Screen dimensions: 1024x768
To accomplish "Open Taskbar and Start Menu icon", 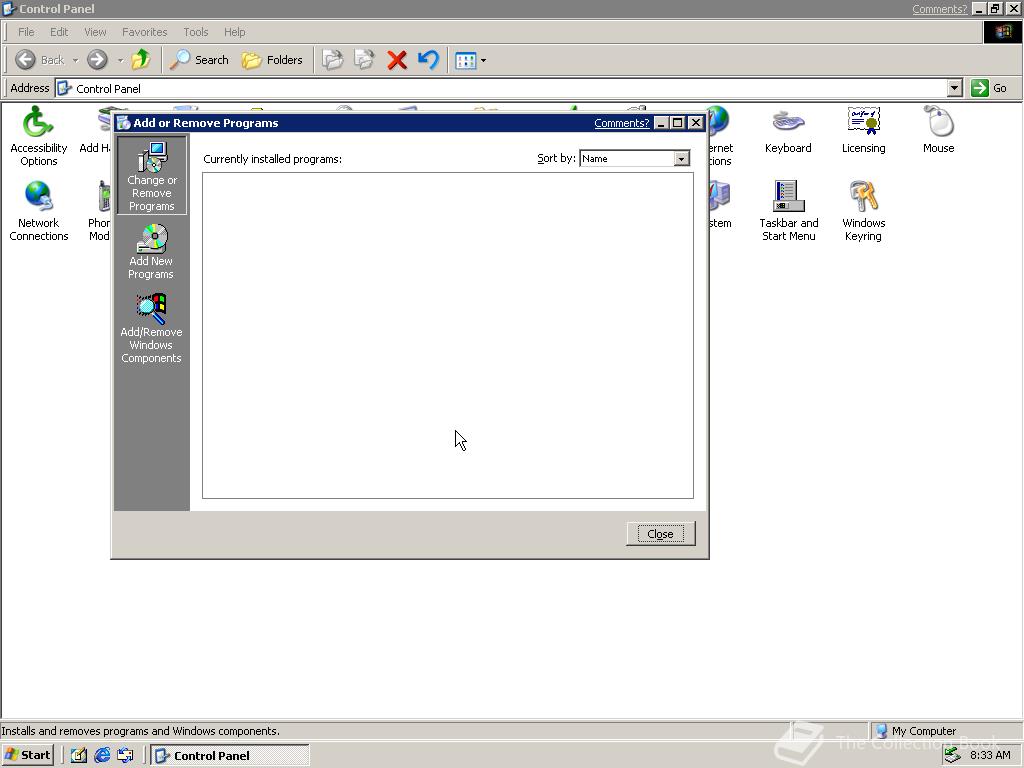I will click(x=788, y=210).
